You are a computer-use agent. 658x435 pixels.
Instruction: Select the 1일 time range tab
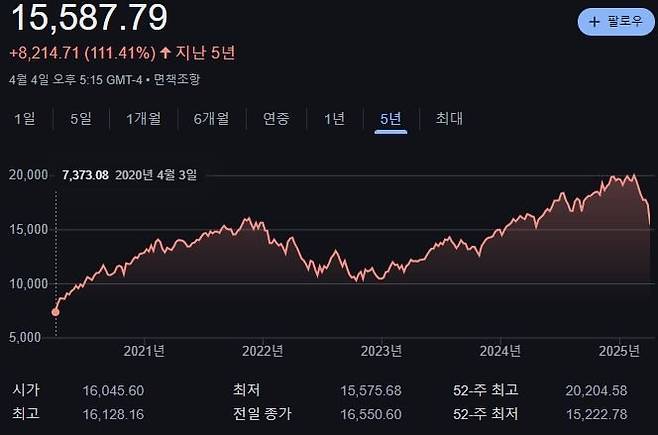25,119
